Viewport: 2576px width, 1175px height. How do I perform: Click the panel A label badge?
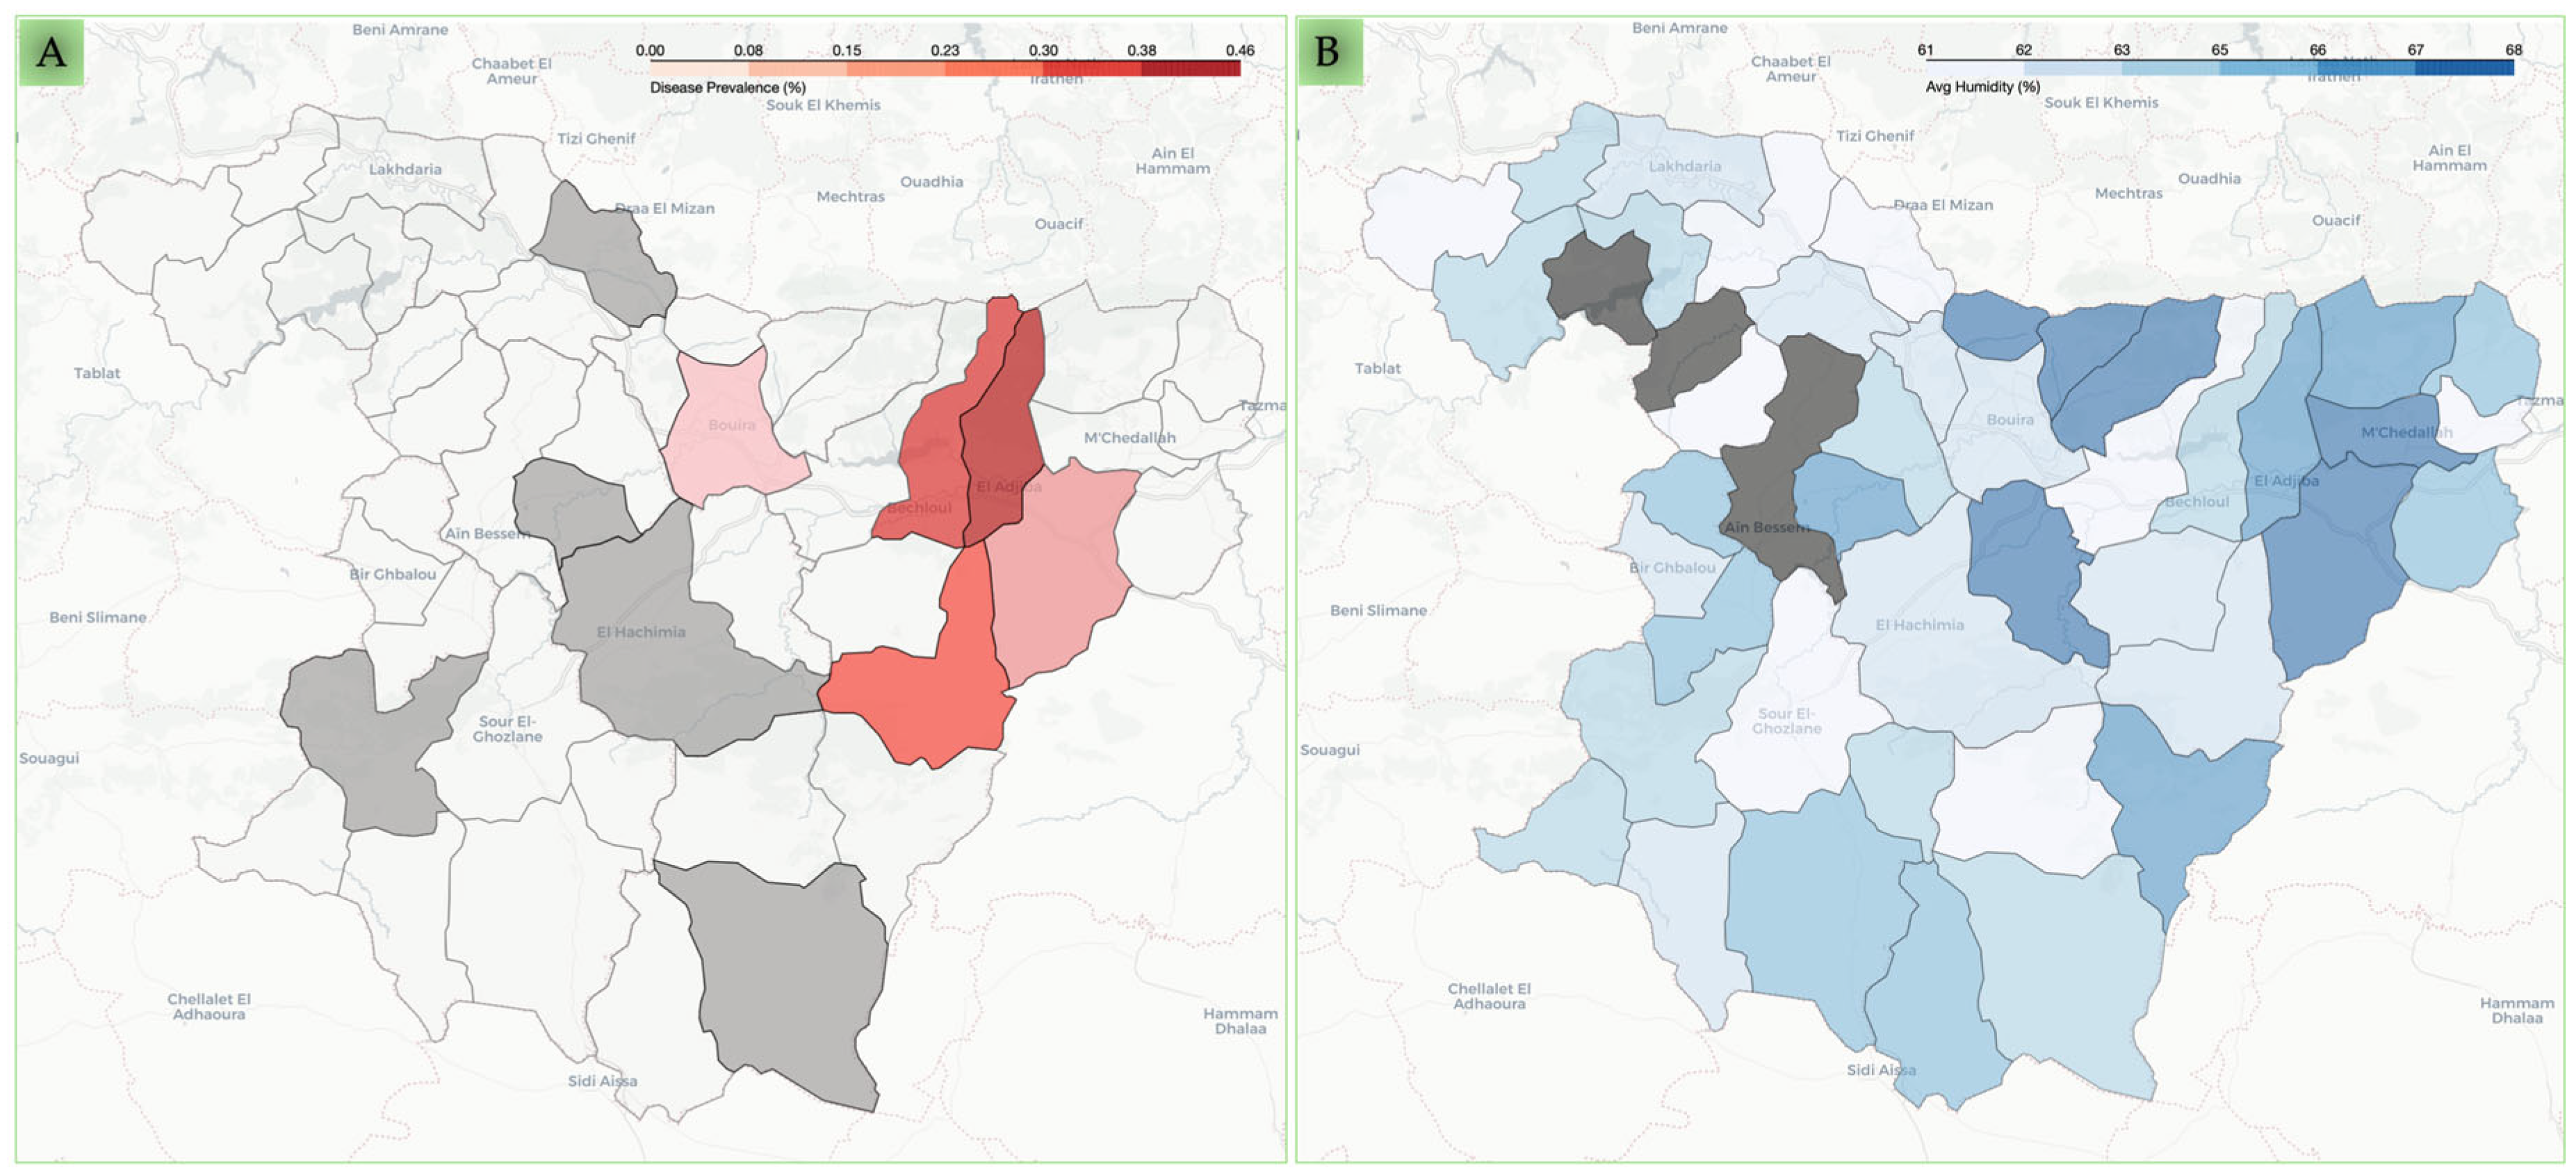51,52
